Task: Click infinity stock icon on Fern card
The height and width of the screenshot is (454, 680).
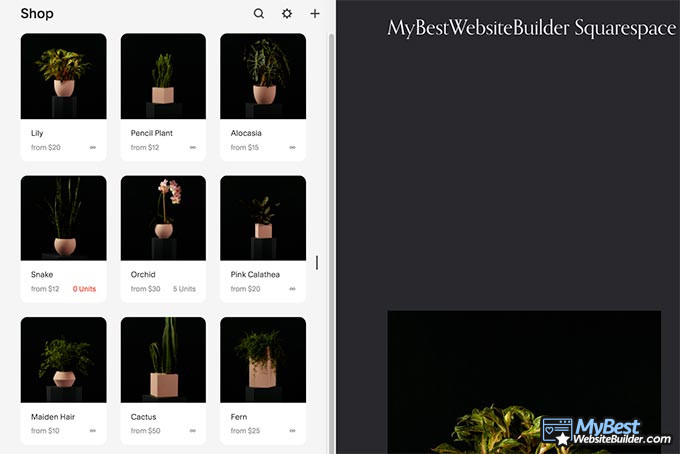Action: click(x=293, y=431)
